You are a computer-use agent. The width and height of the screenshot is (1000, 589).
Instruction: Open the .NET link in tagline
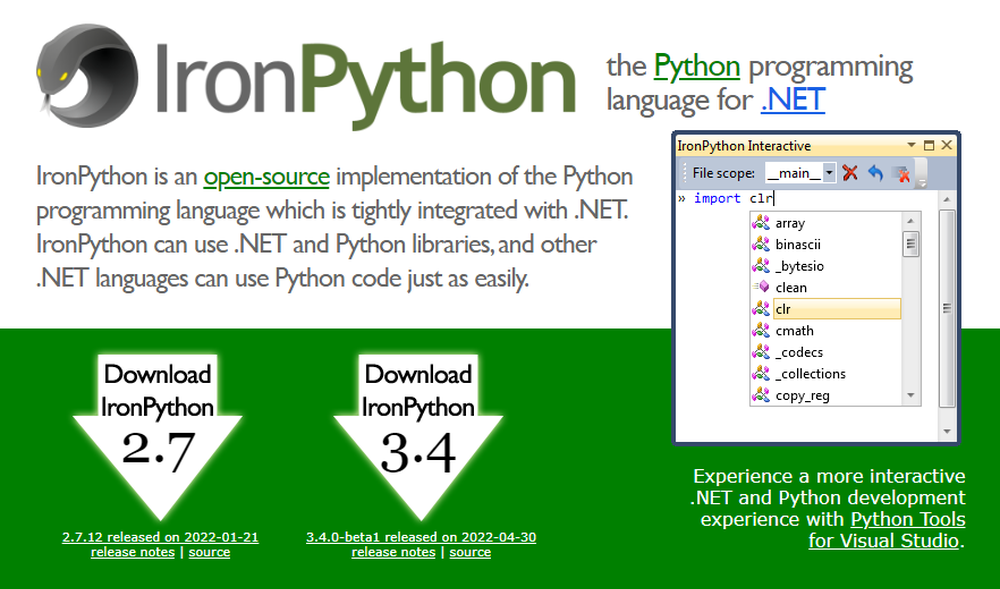pos(793,100)
